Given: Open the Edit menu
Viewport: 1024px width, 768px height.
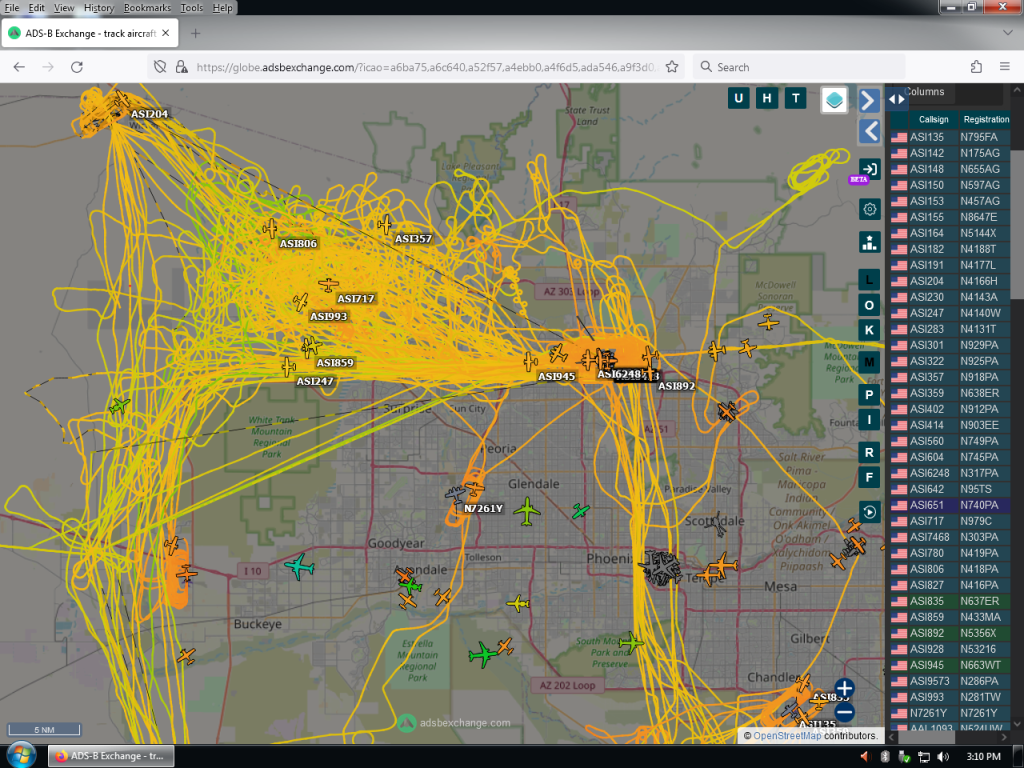Looking at the screenshot, I should [37, 8].
